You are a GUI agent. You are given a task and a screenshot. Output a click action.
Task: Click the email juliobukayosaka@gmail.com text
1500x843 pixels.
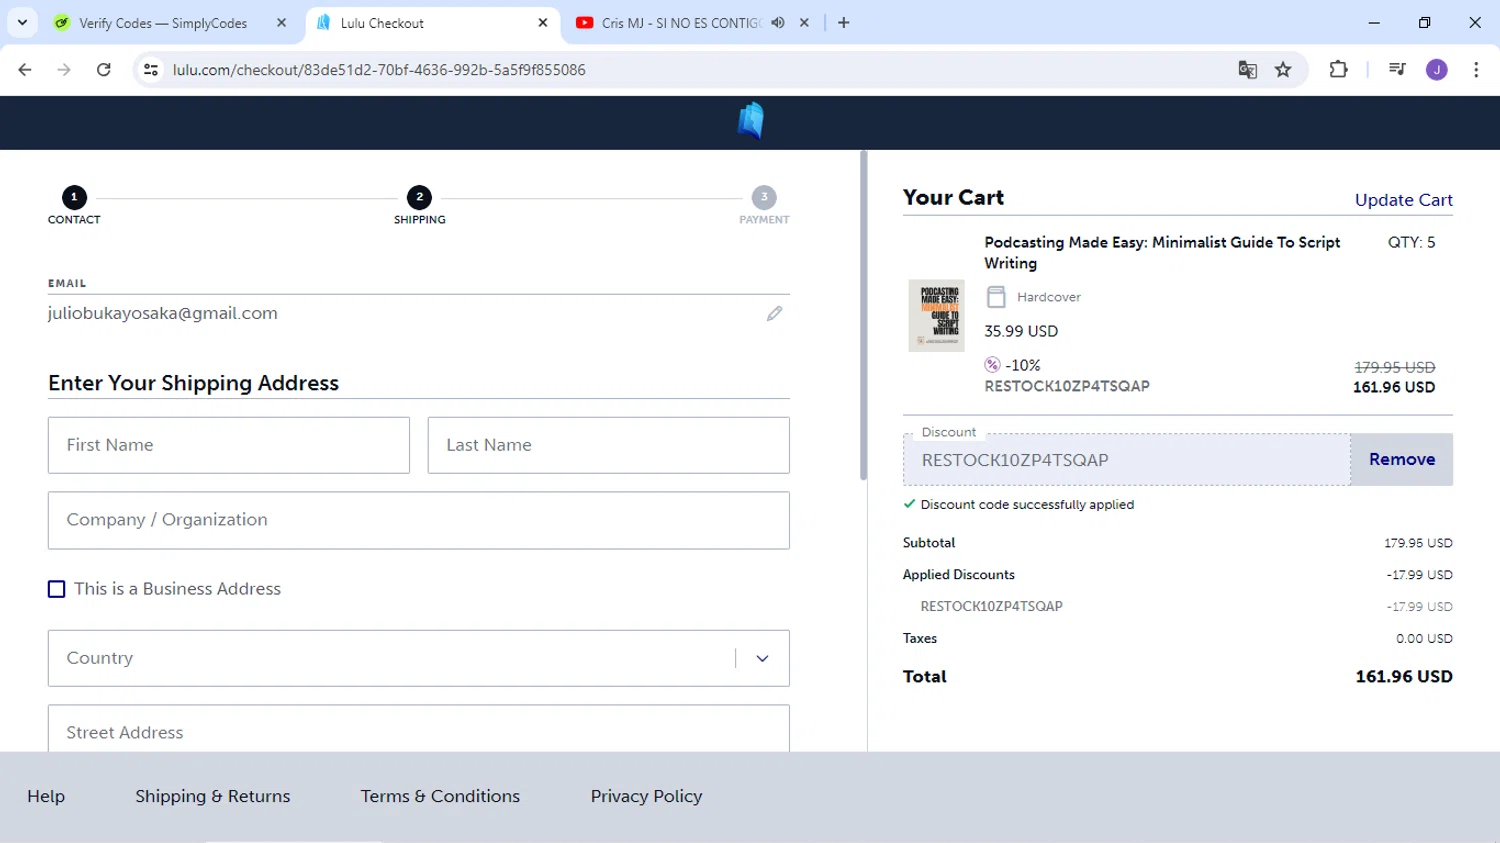(163, 314)
